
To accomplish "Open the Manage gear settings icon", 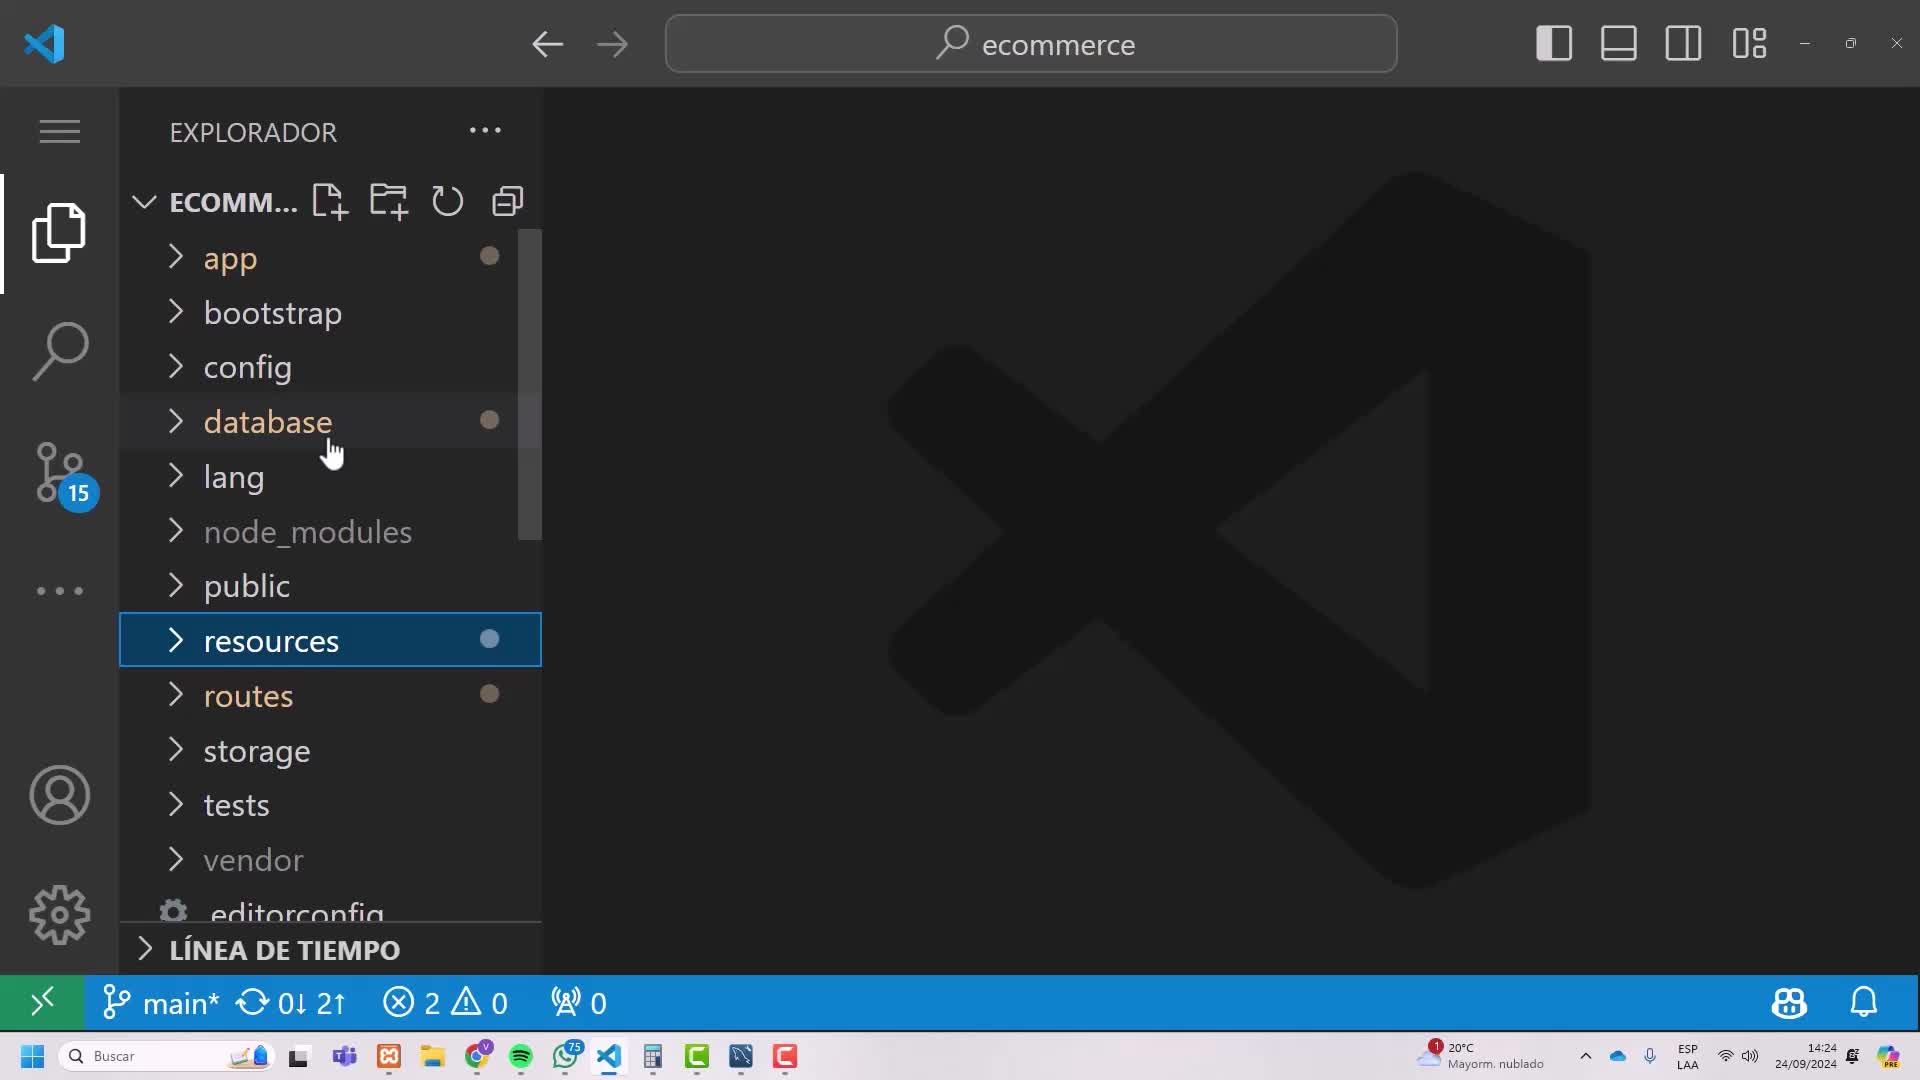I will click(x=60, y=914).
